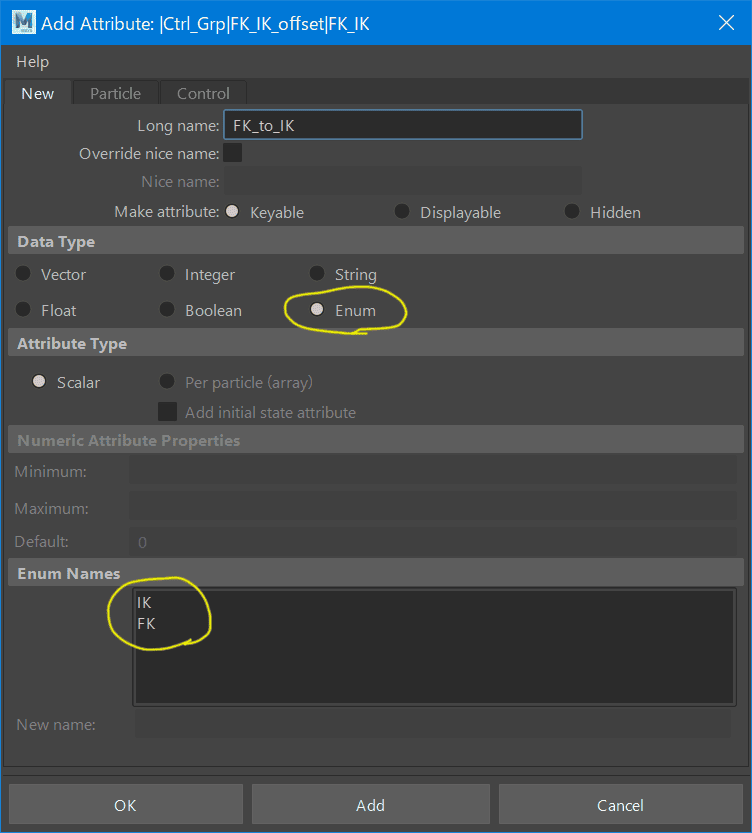Click the Cancel button
The width and height of the screenshot is (752, 833).
[x=620, y=805]
